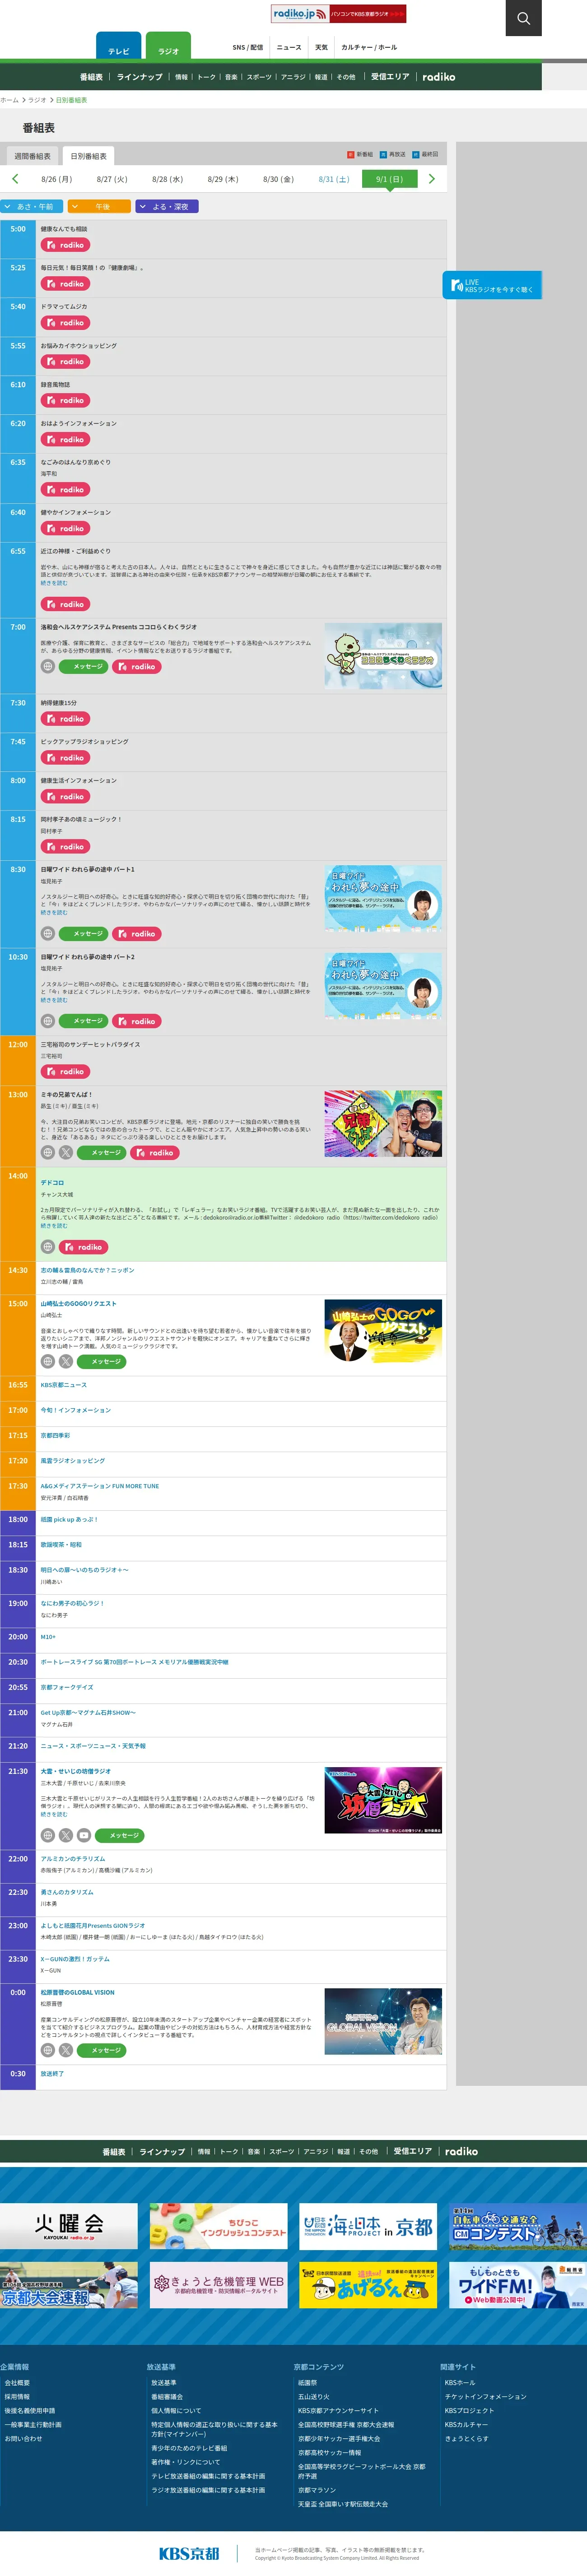Open the X icon for ミキの兄弟でんぱ
This screenshot has width=587, height=2576.
[66, 1152]
